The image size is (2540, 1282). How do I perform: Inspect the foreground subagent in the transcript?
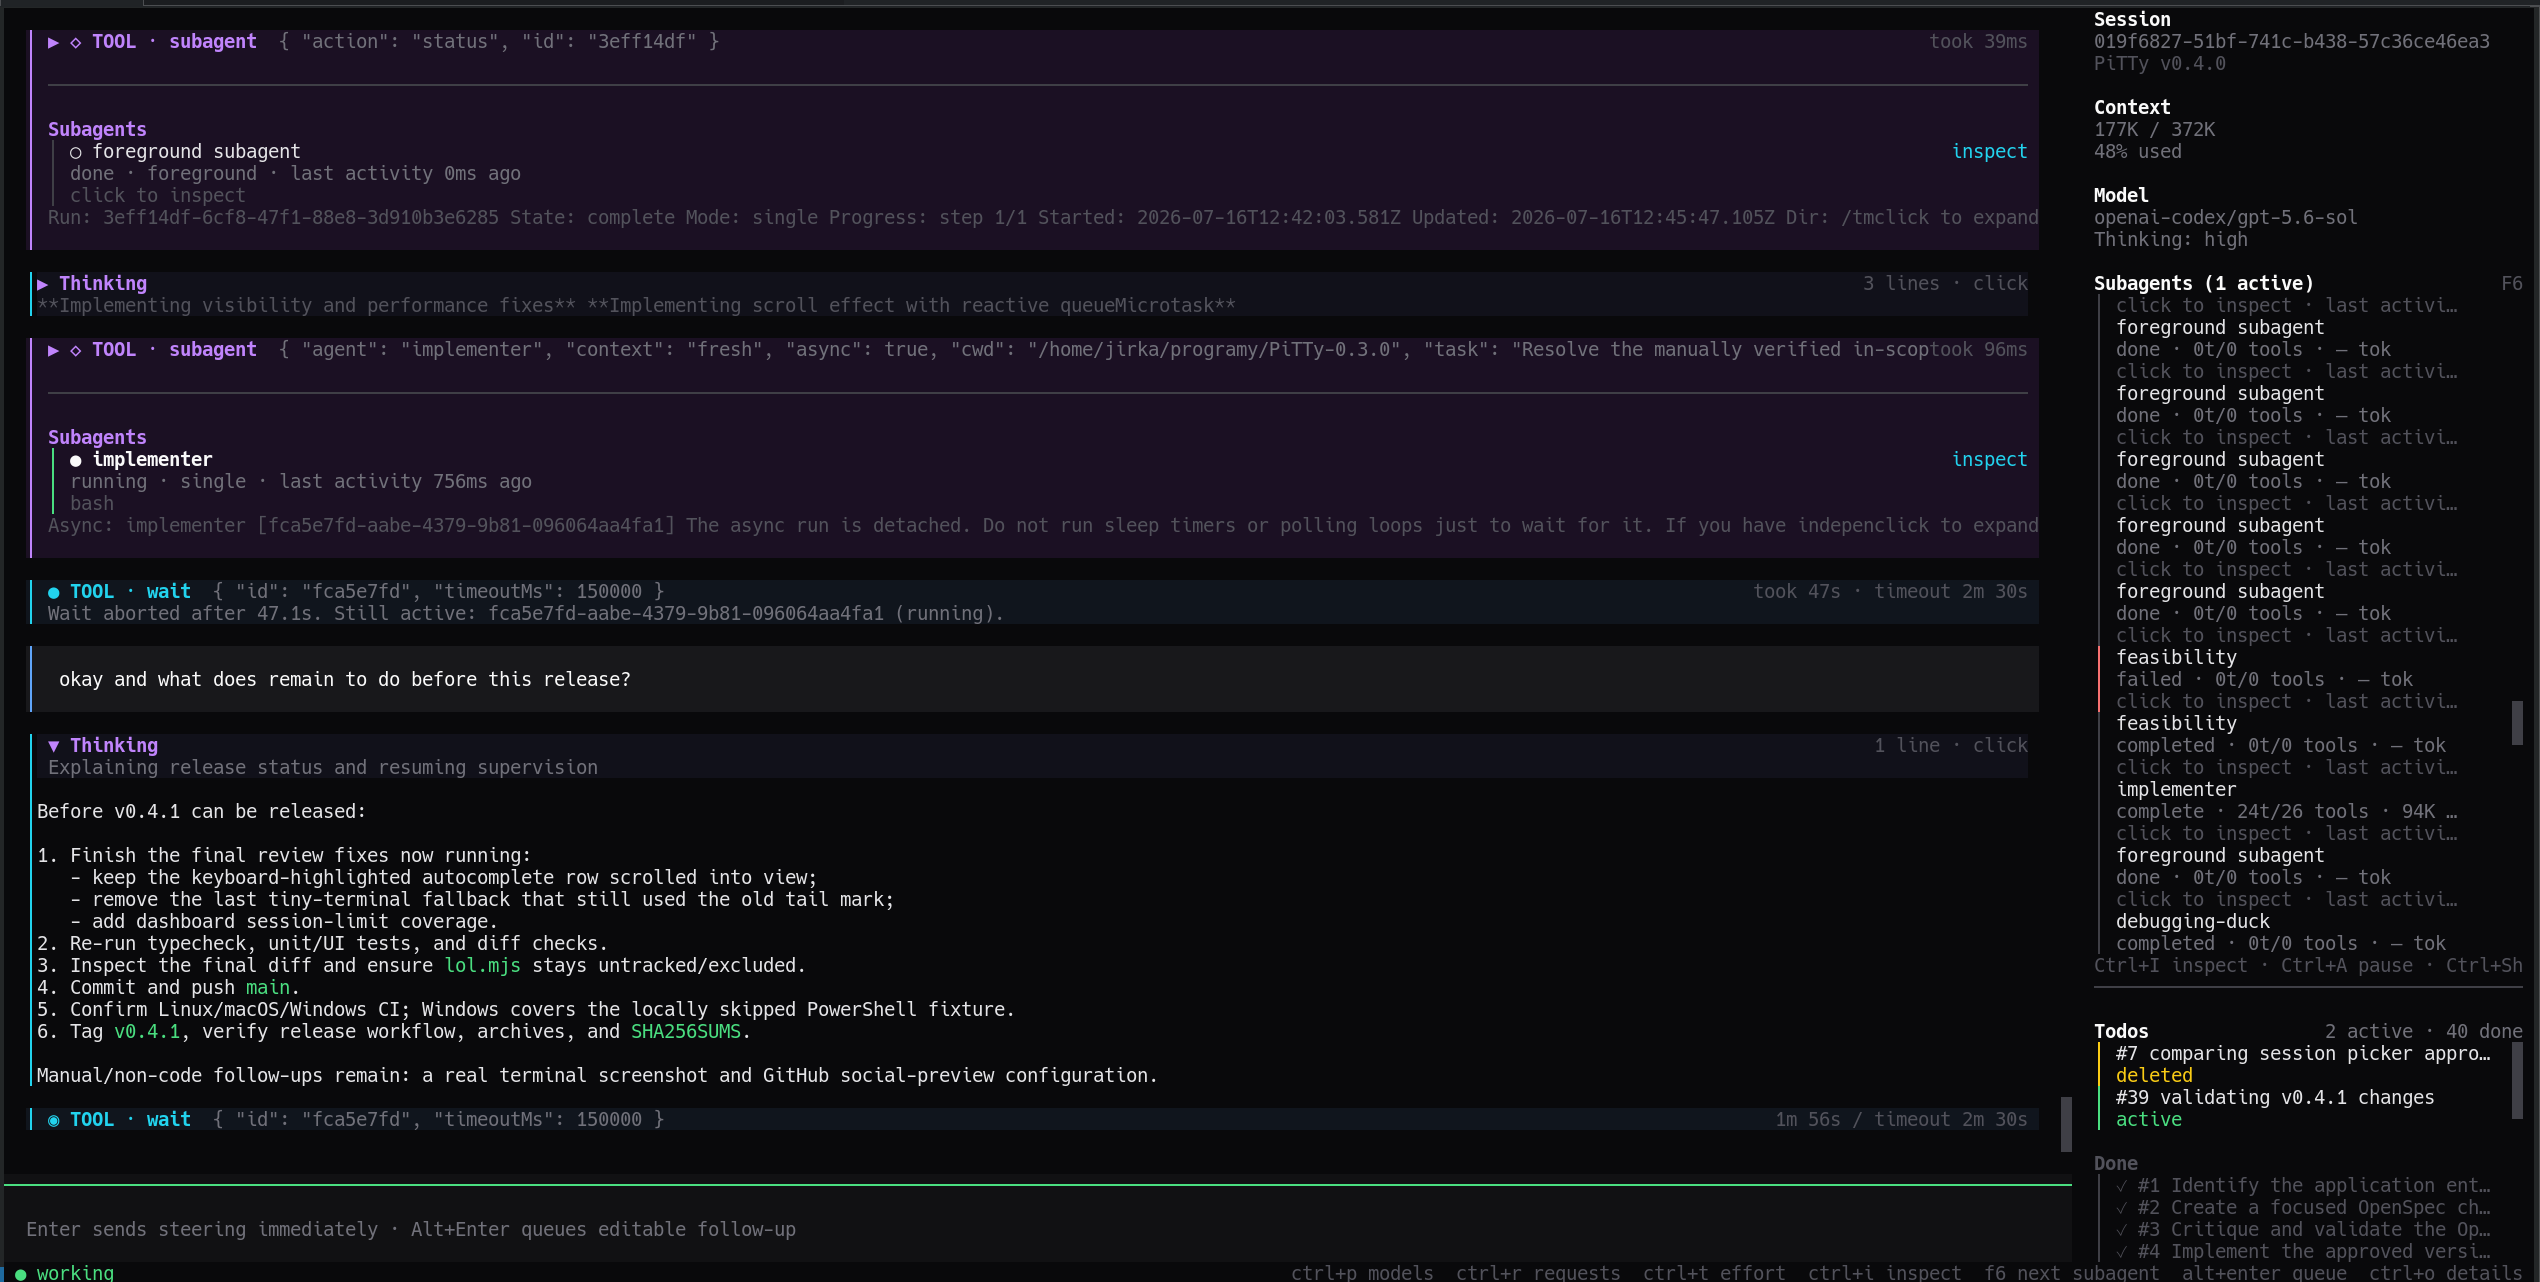[1989, 152]
